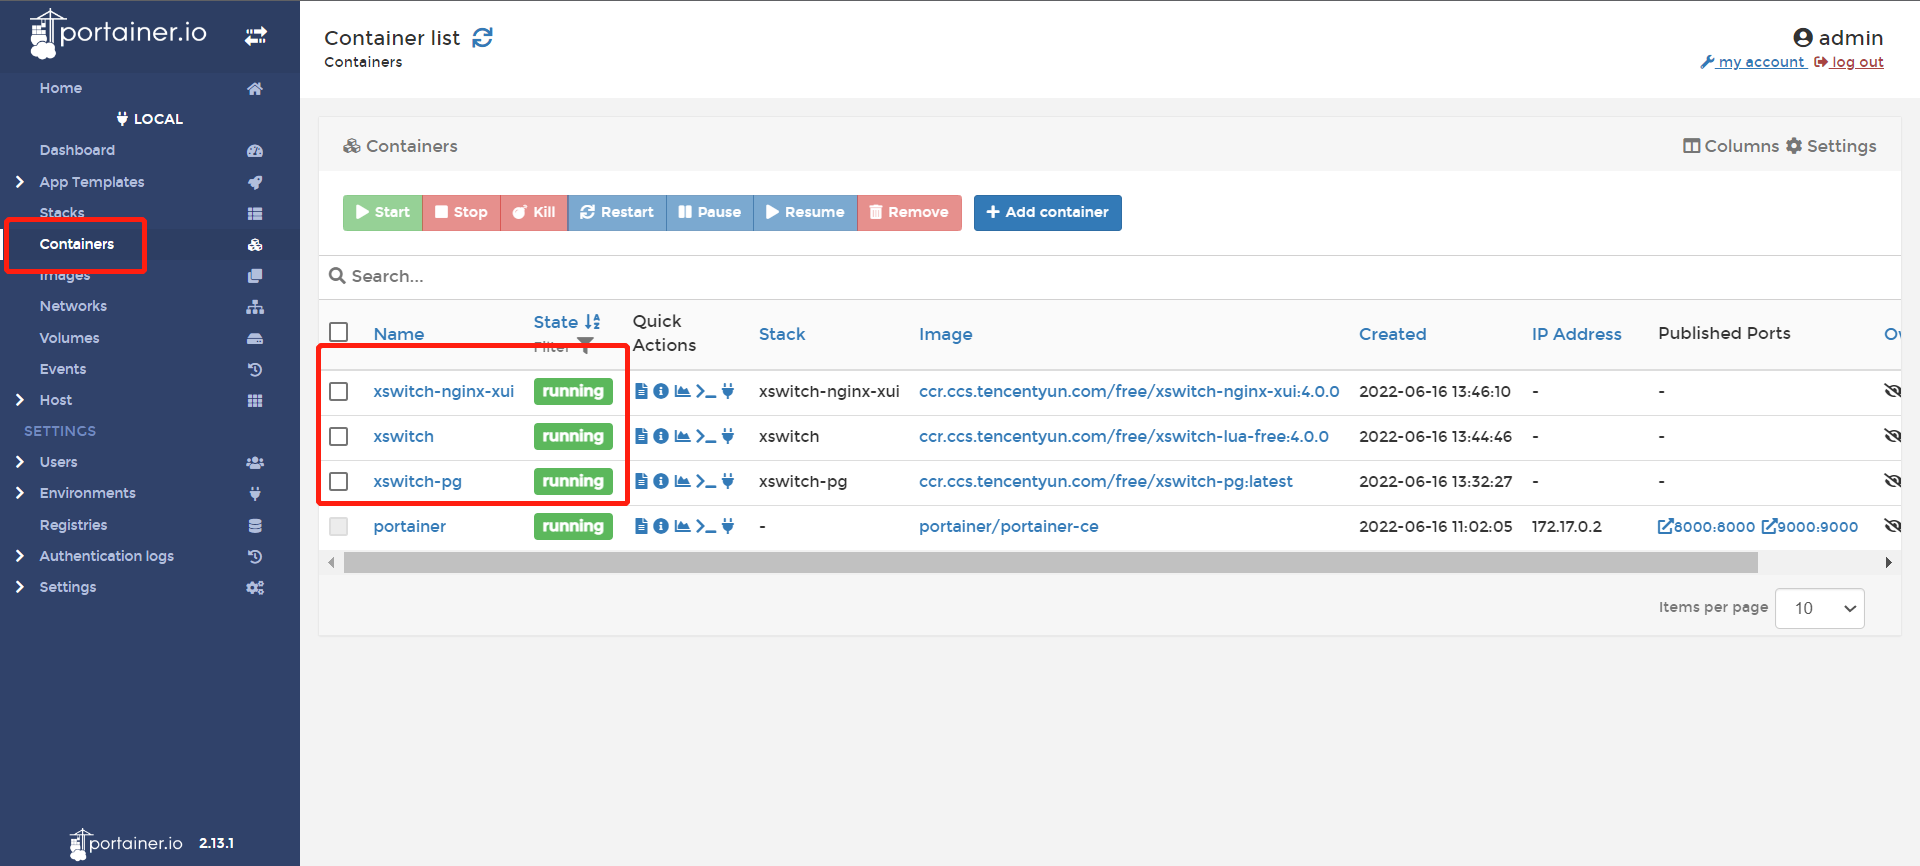
Task: Toggle ownership eye icon for xswitch-pg
Action: [x=1892, y=481]
